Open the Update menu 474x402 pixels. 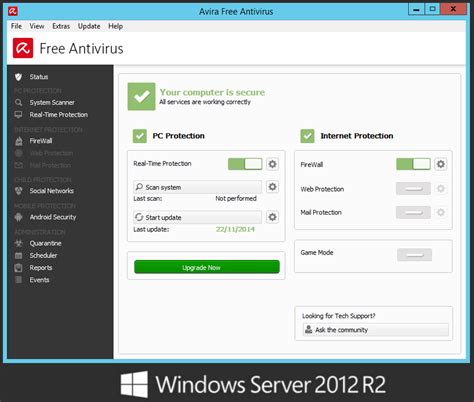click(x=89, y=26)
